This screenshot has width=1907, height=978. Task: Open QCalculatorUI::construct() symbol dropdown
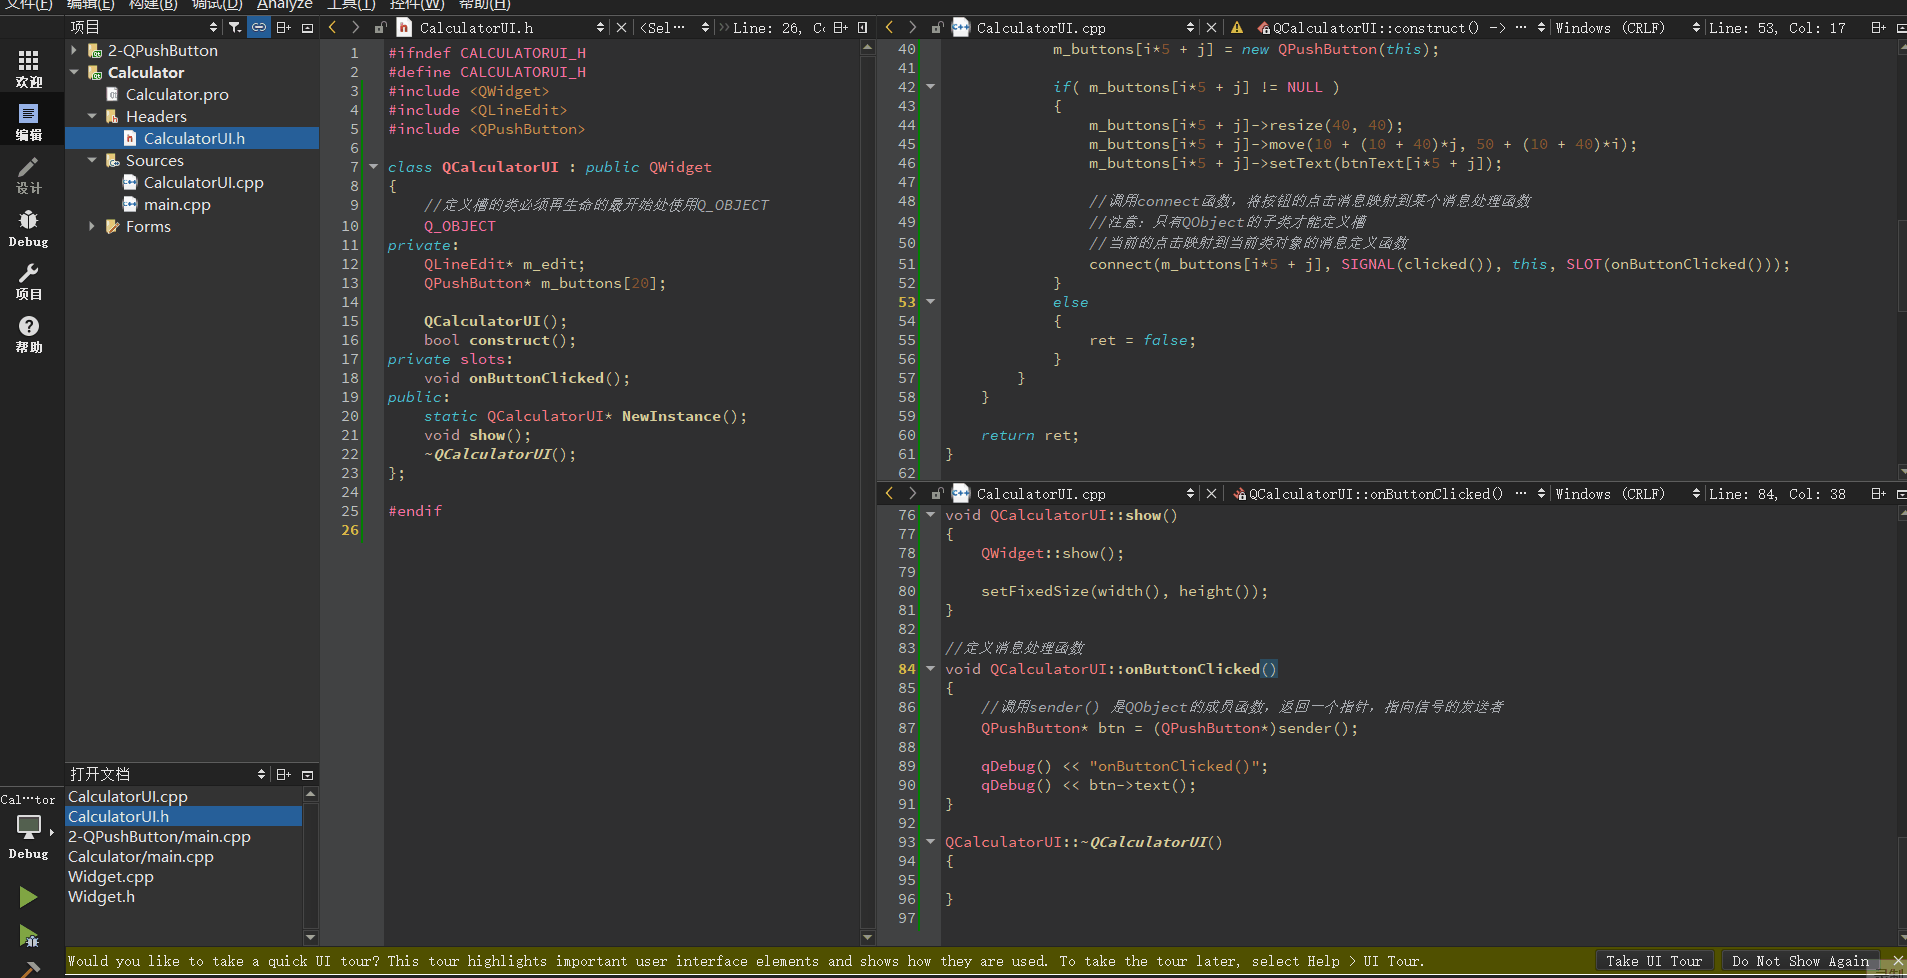click(1401, 28)
